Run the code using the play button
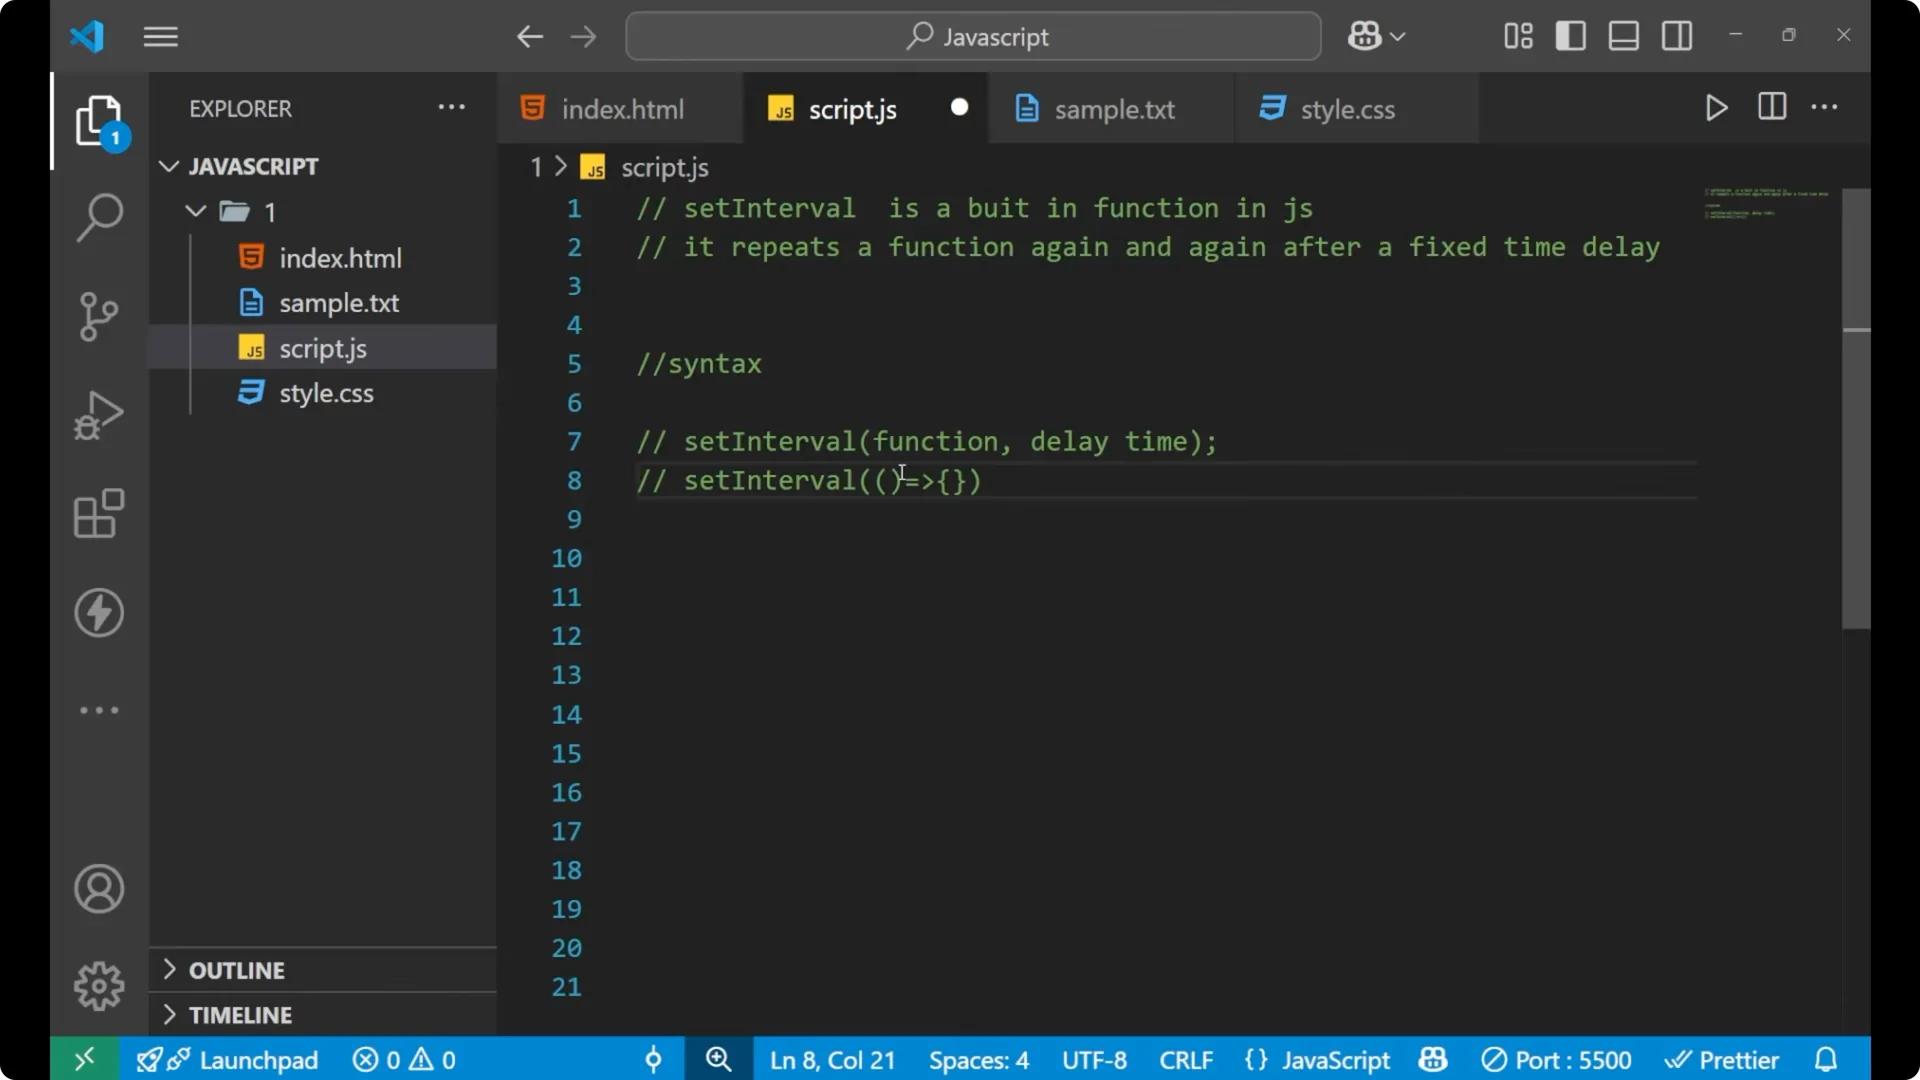 click(1716, 108)
